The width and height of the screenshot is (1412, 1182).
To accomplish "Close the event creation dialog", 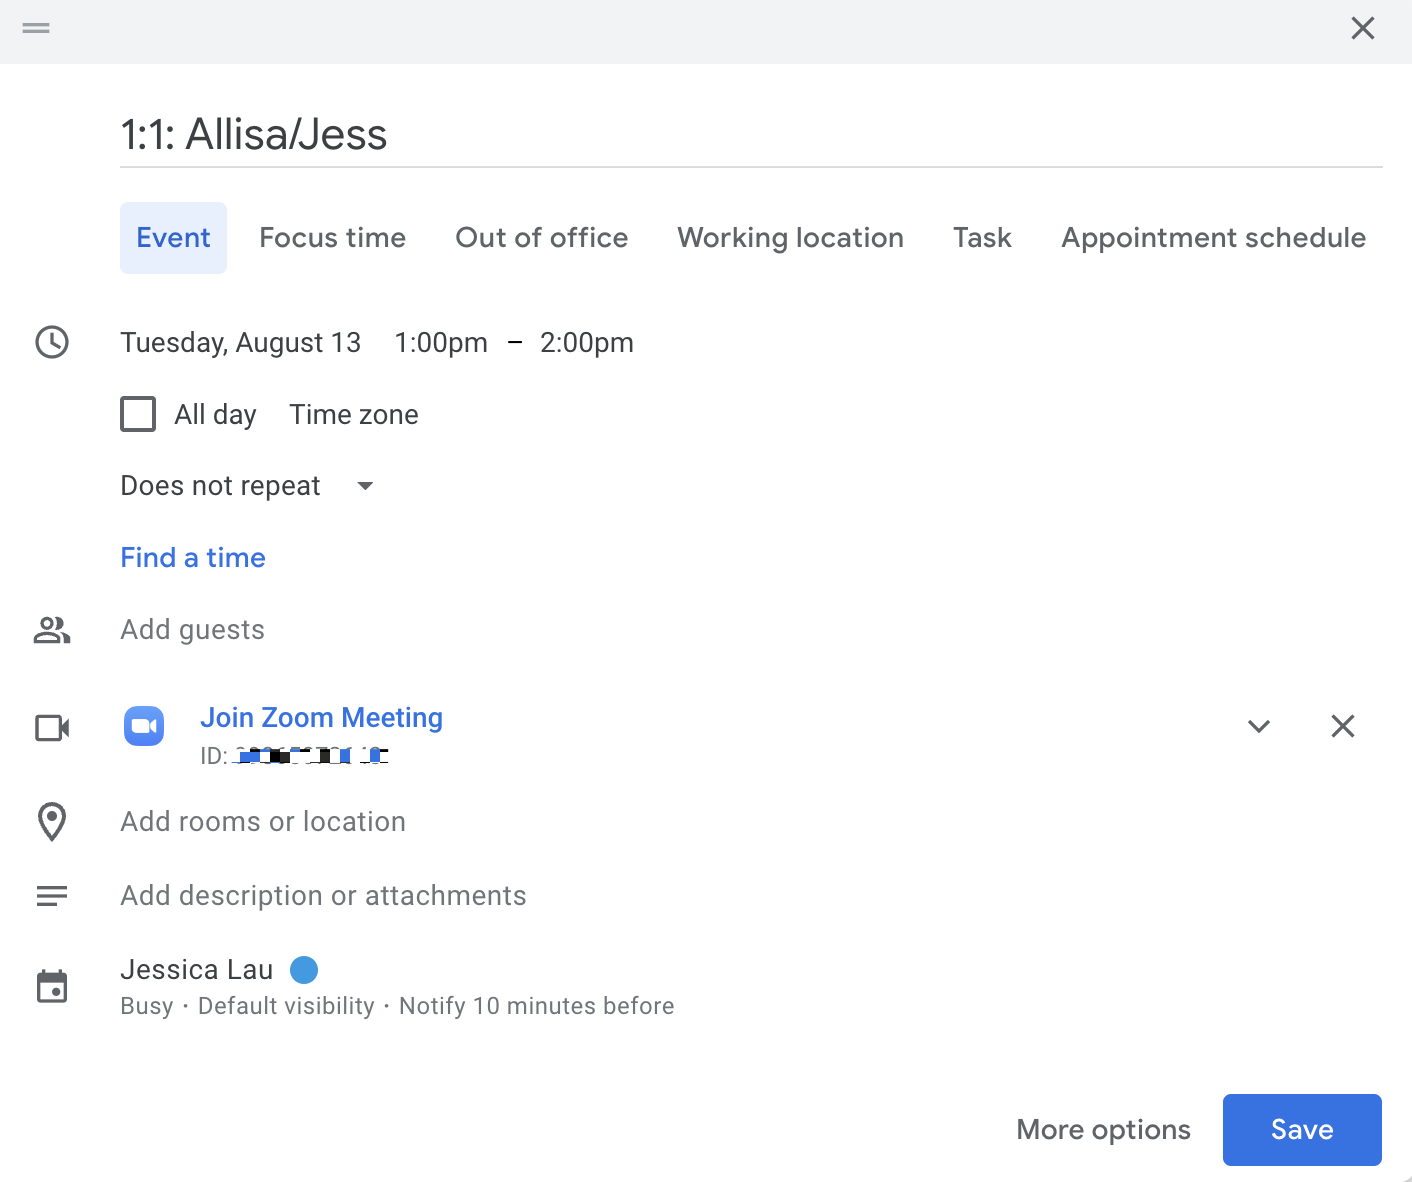I will 1362,28.
